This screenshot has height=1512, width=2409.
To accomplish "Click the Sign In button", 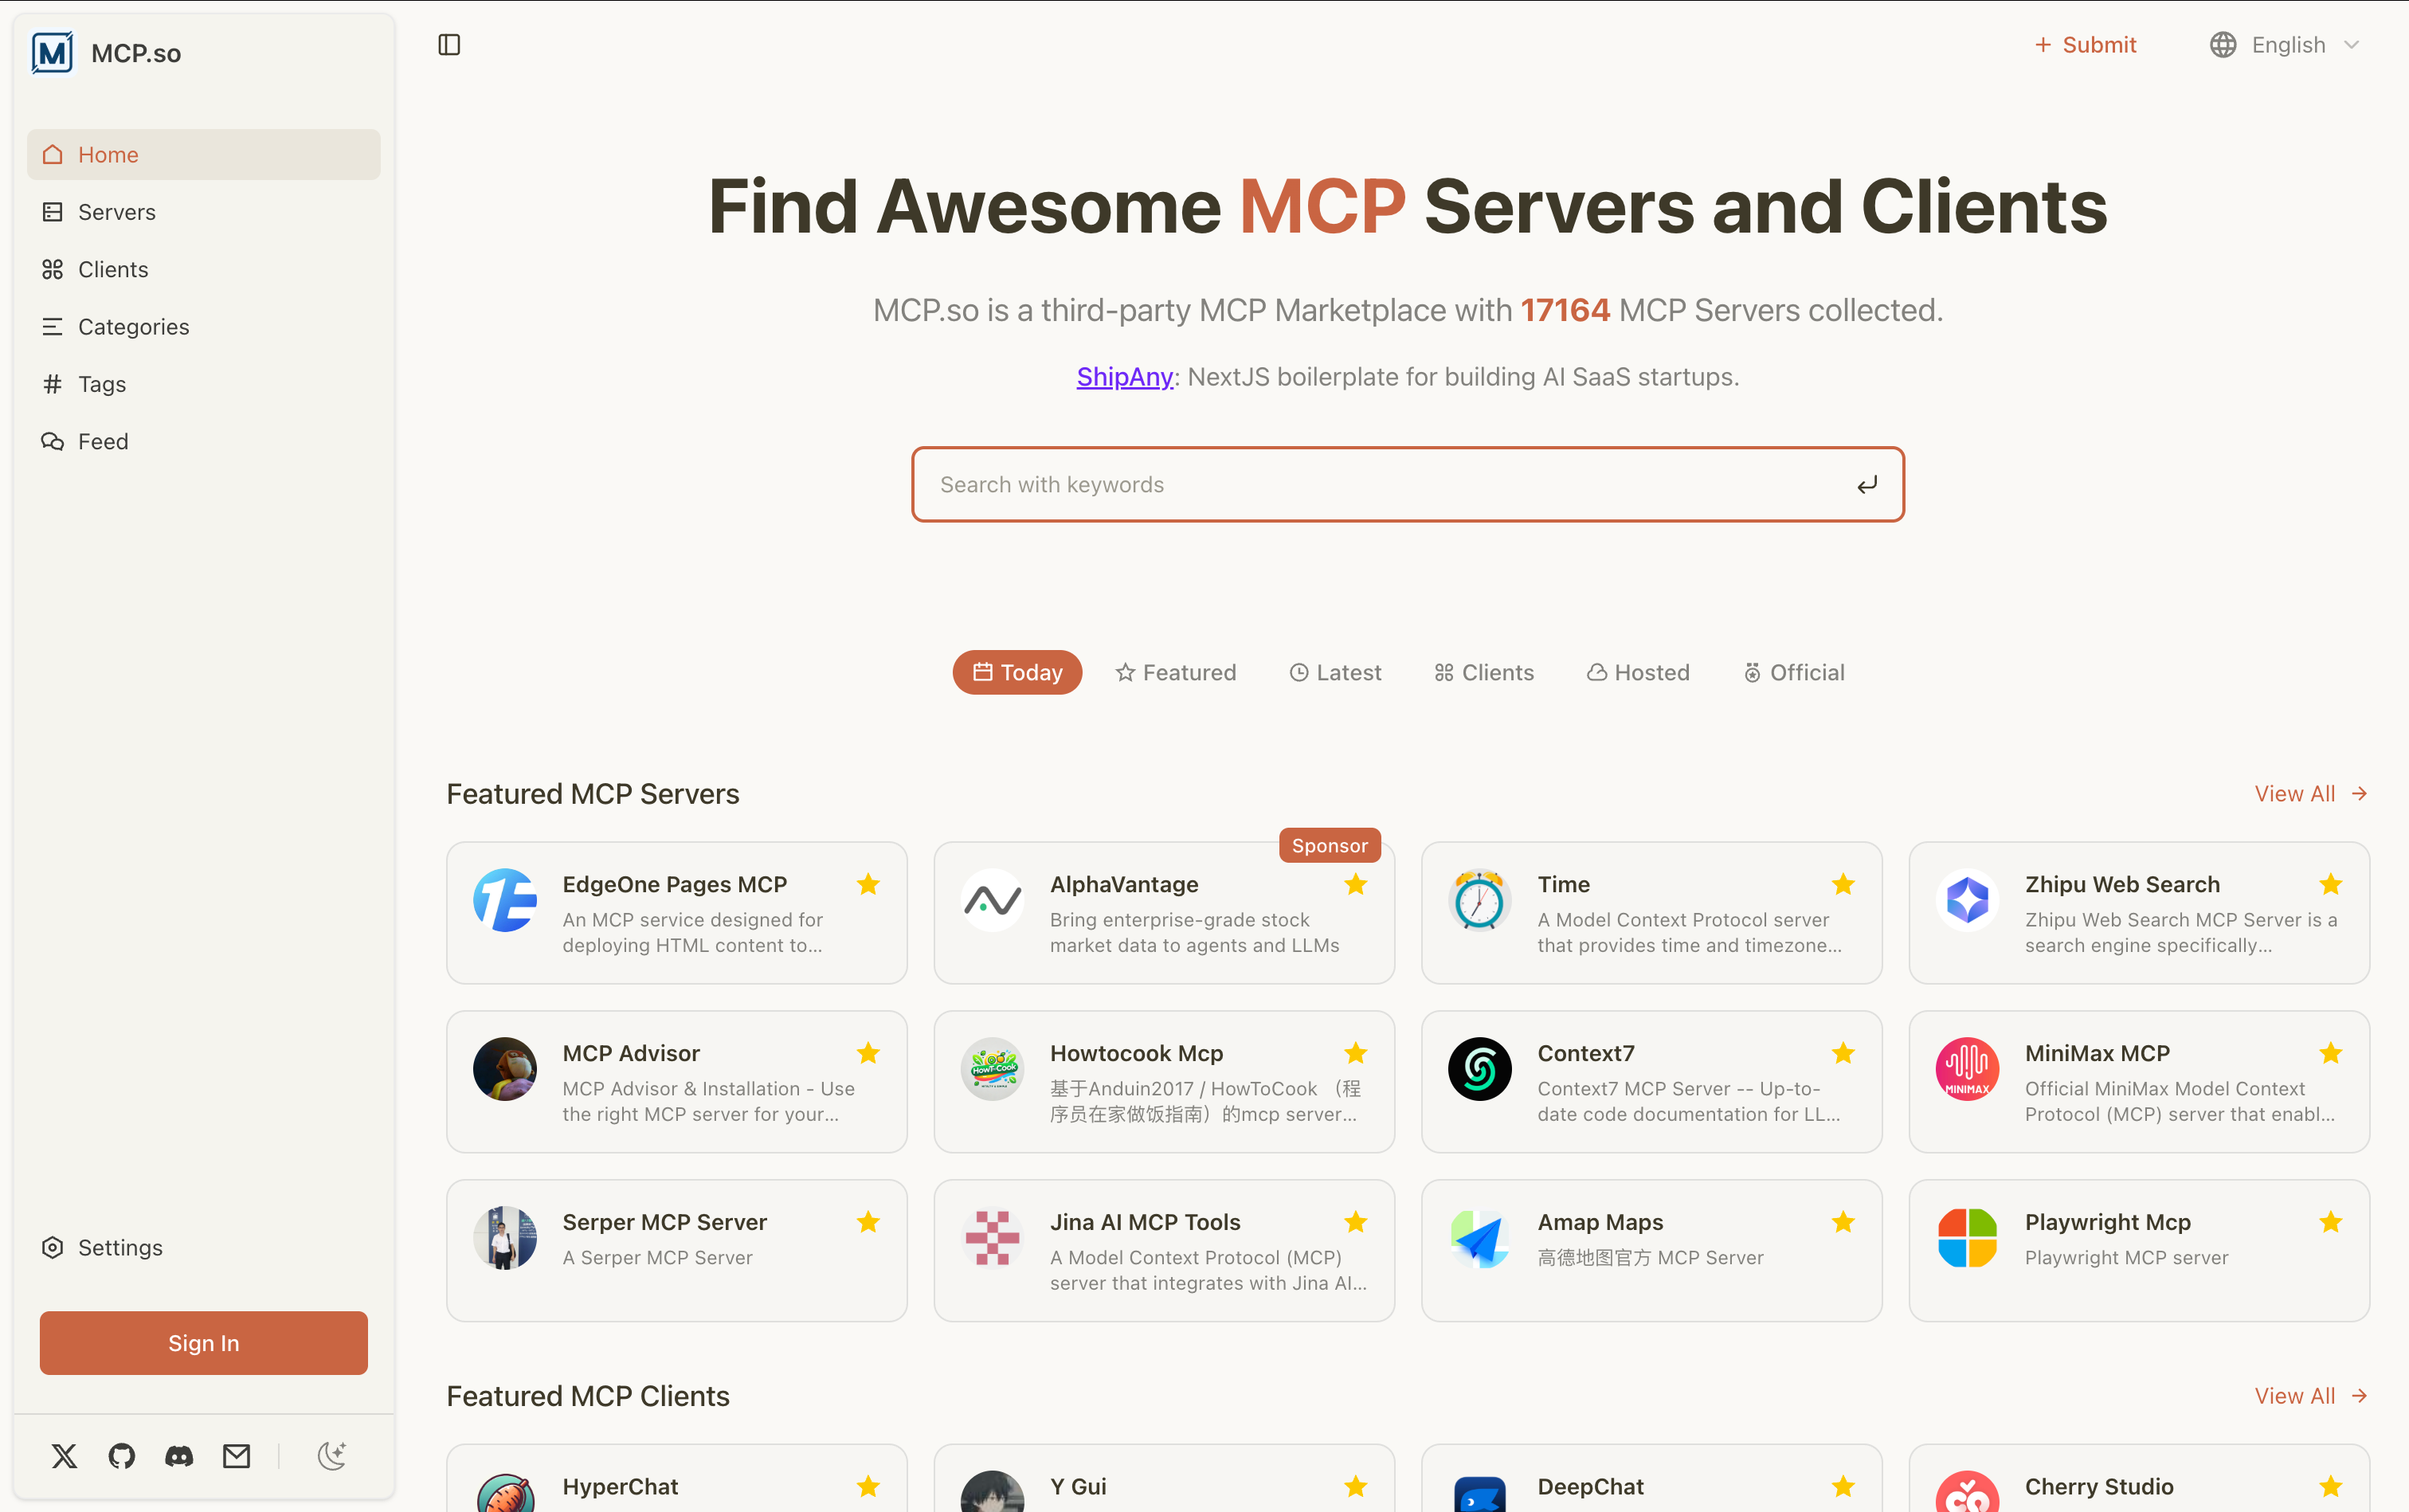I will pyautogui.click(x=204, y=1343).
